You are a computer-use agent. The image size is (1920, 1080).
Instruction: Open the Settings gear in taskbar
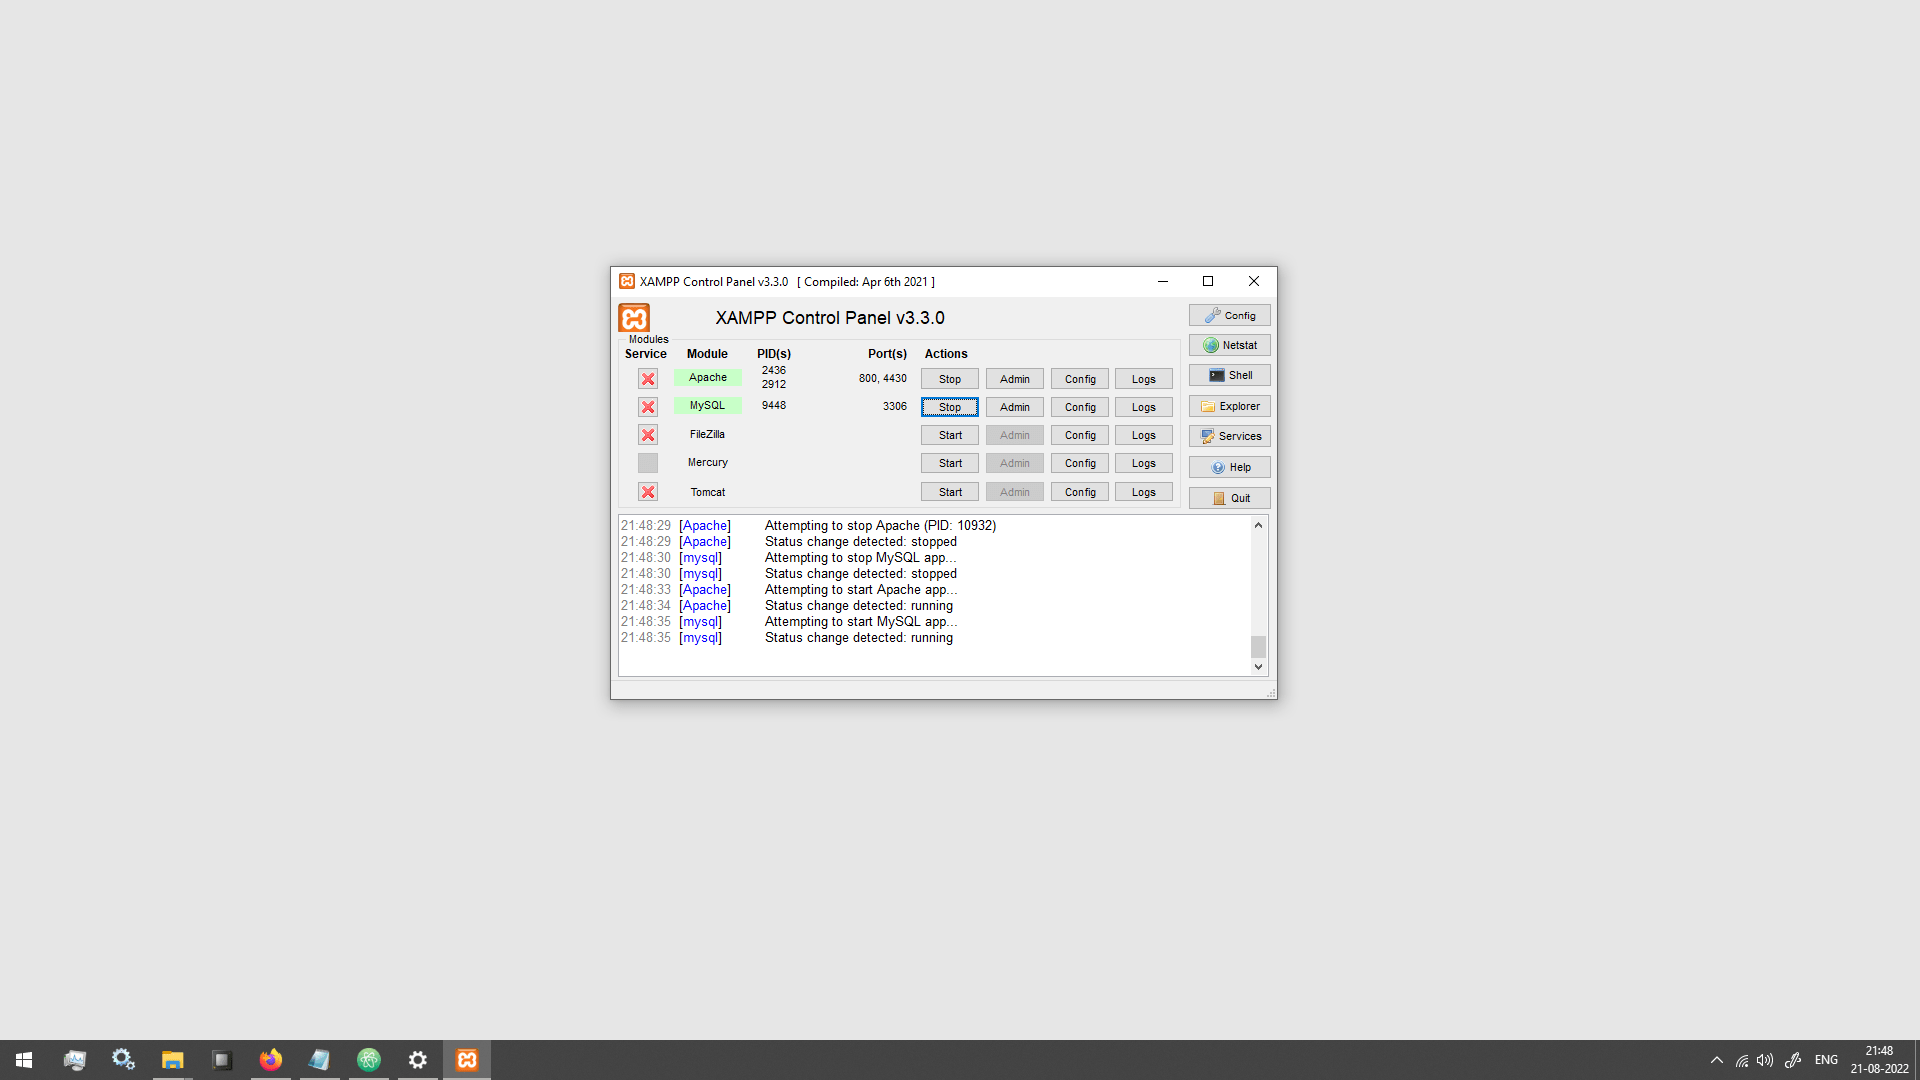[418, 1060]
